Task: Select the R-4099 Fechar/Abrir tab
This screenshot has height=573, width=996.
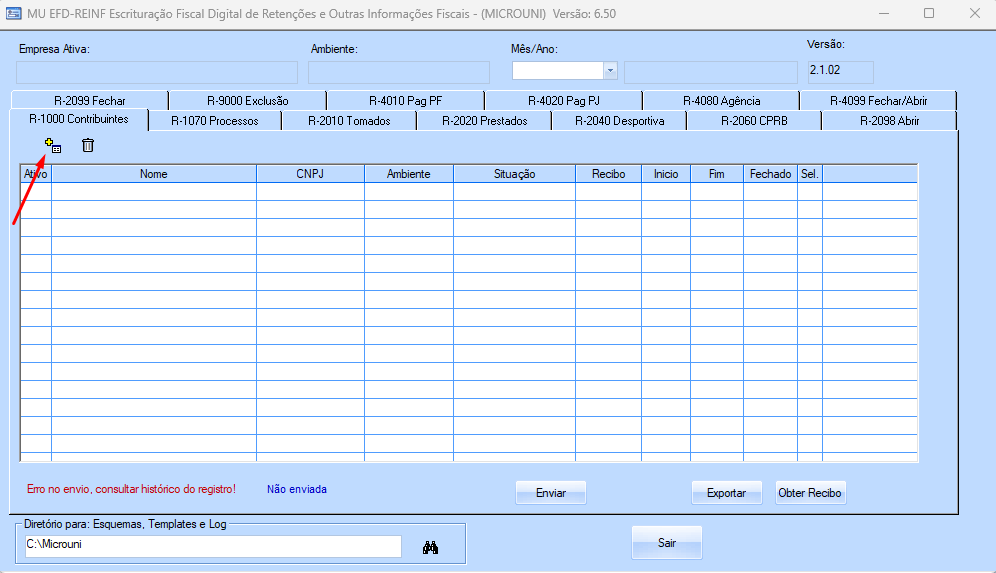Action: 878,100
